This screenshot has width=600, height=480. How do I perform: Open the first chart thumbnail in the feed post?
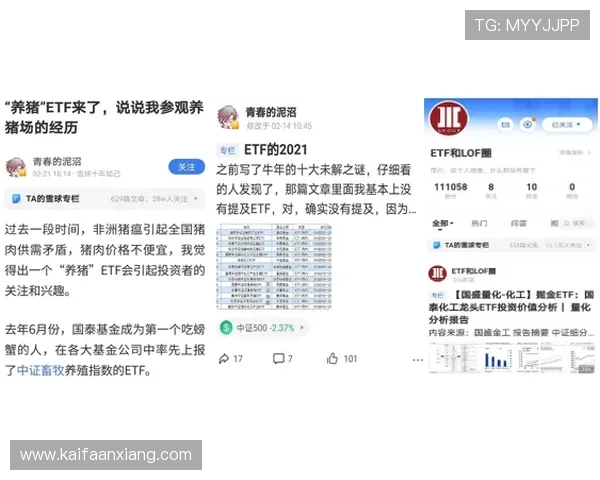[x=454, y=358]
